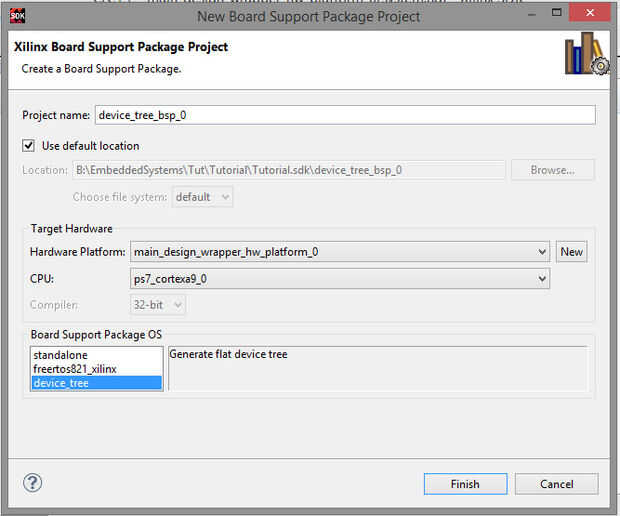620x516 pixels.
Task: Select device_tree in the OS list
Action: tap(60, 383)
